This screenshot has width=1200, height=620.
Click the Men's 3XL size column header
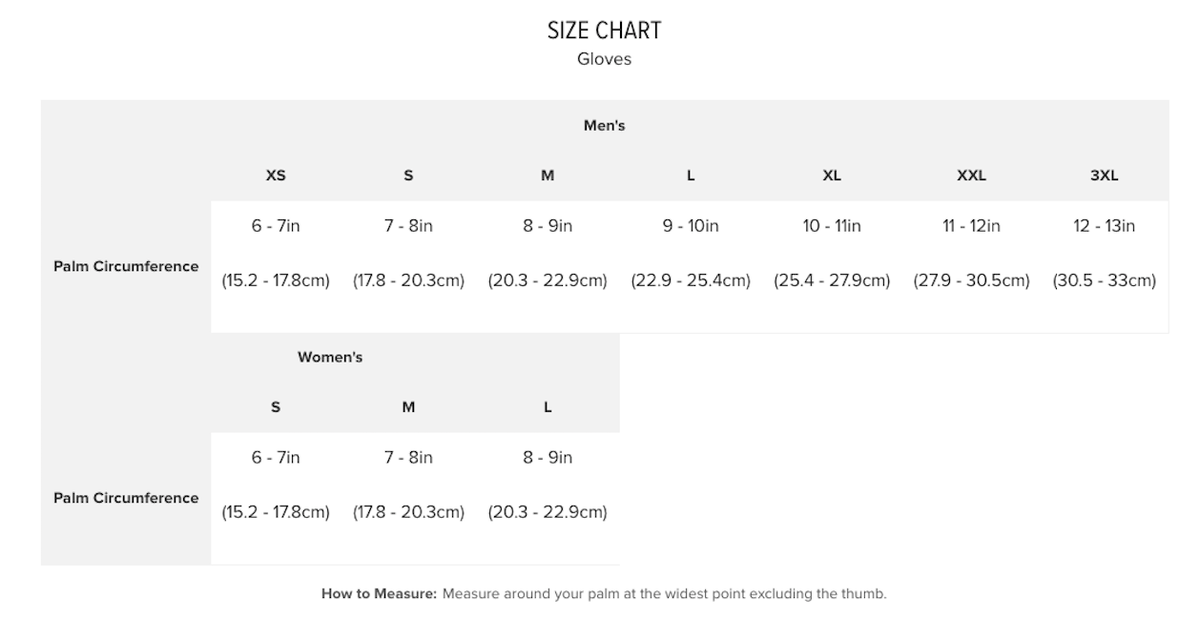[x=1104, y=175]
